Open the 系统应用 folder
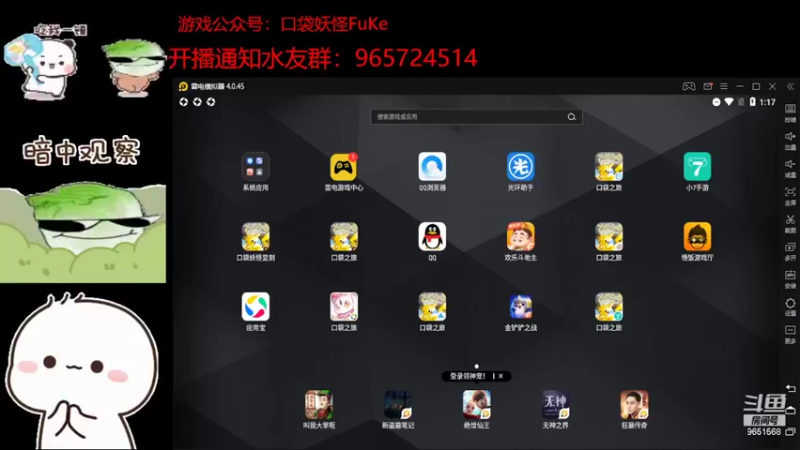This screenshot has width=800, height=450. click(256, 167)
